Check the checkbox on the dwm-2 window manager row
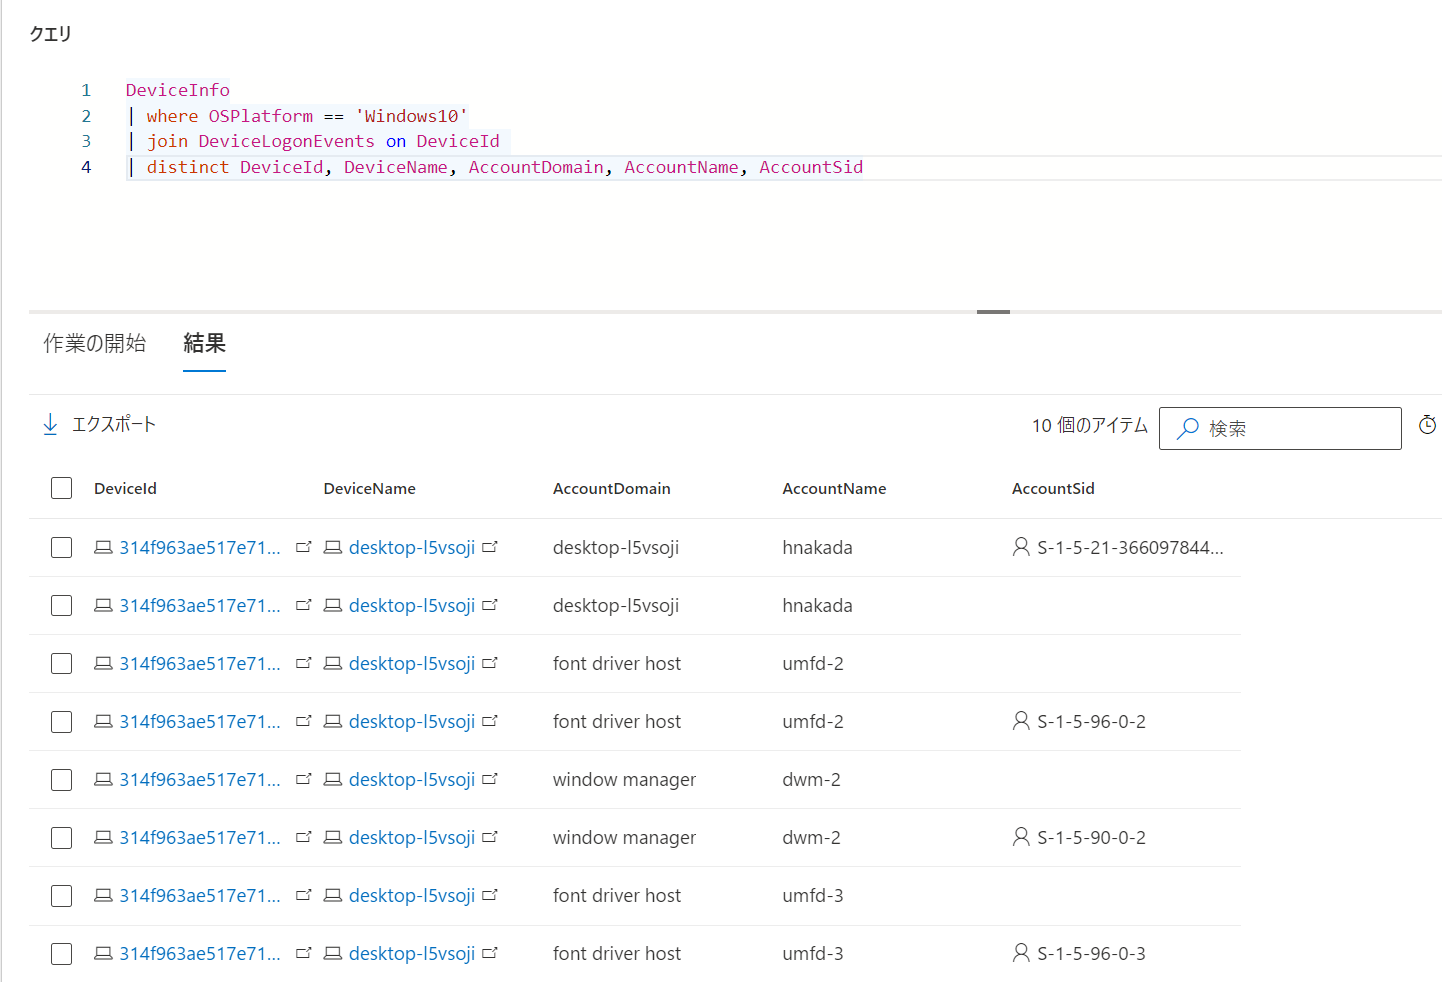Viewport: 1442px width, 982px height. click(x=61, y=779)
